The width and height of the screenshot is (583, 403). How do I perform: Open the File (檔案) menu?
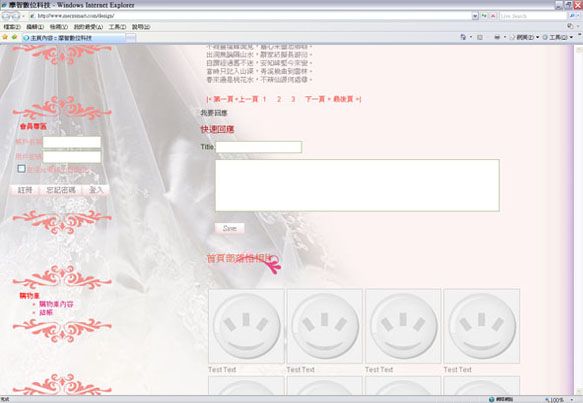pyautogui.click(x=12, y=27)
